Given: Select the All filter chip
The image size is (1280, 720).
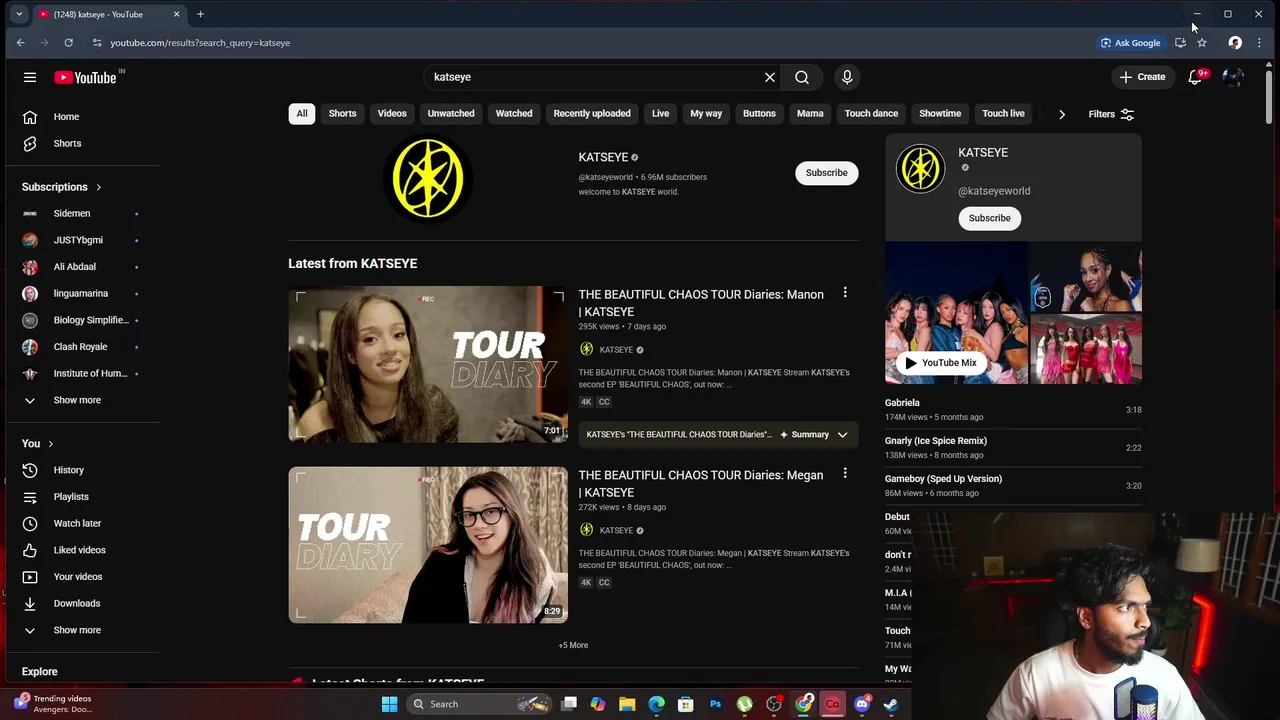Looking at the screenshot, I should pos(301,113).
